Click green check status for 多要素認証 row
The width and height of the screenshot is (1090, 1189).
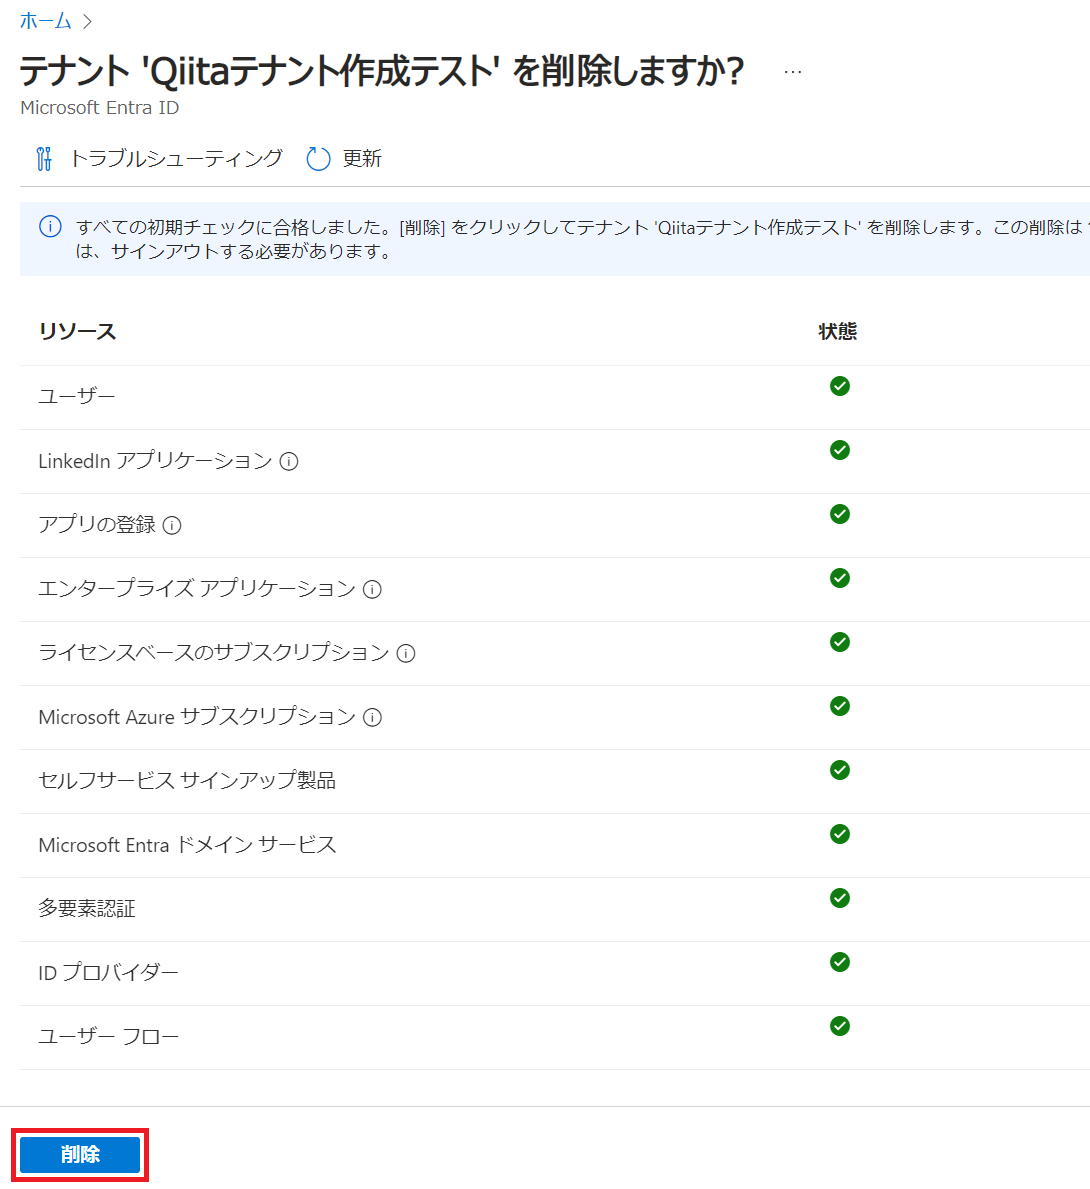840,898
